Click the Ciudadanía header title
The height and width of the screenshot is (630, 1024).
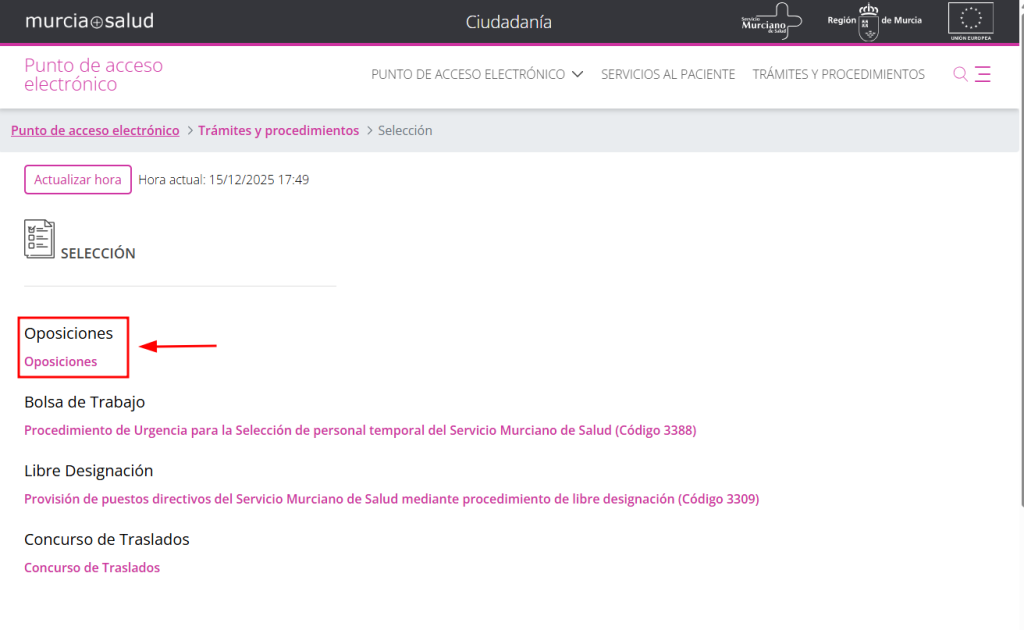(508, 22)
